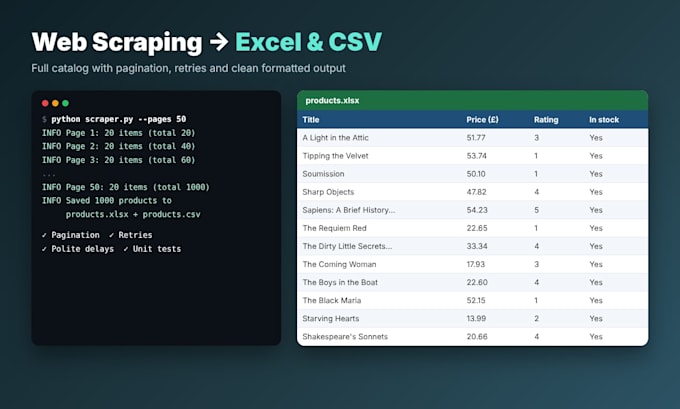Viewport: 680px width, 409px height.
Task: Click the '✓ Retries' item in terminal
Action: 131,235
